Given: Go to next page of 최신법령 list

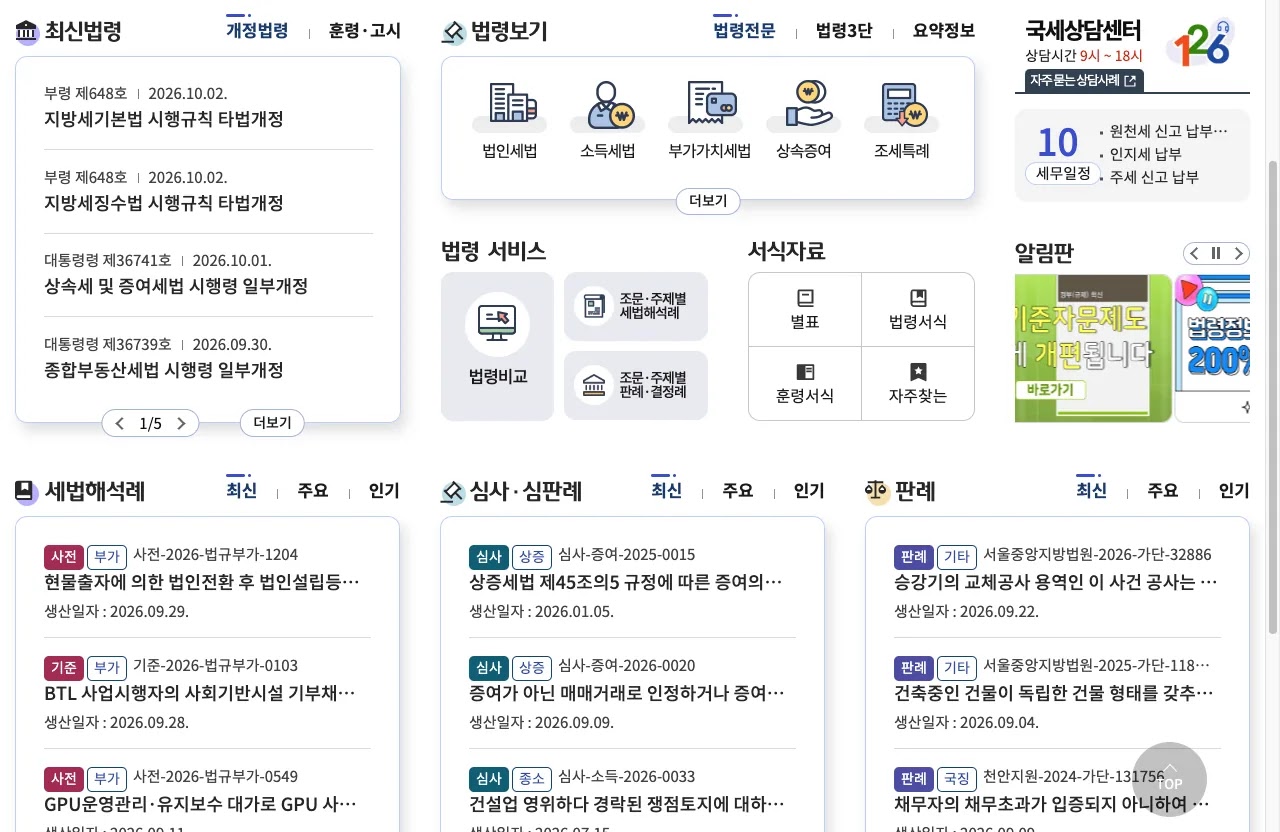Looking at the screenshot, I should (x=181, y=424).
